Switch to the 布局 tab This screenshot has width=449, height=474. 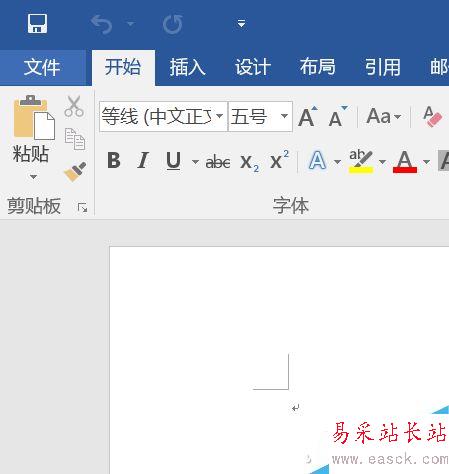(x=318, y=67)
